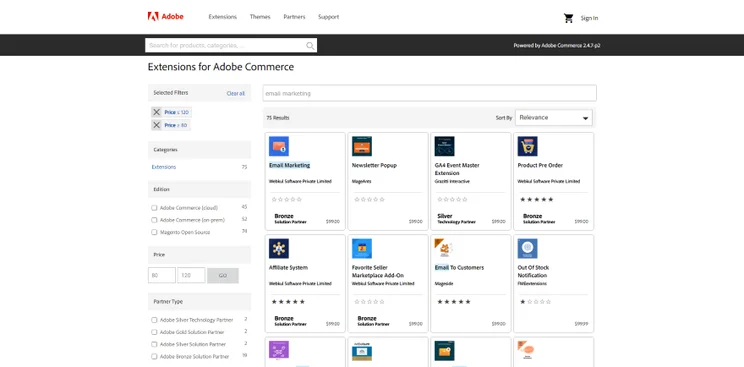Viewport: 744px width, 367px height.
Task: Open the Themes menu
Action: [x=260, y=17]
